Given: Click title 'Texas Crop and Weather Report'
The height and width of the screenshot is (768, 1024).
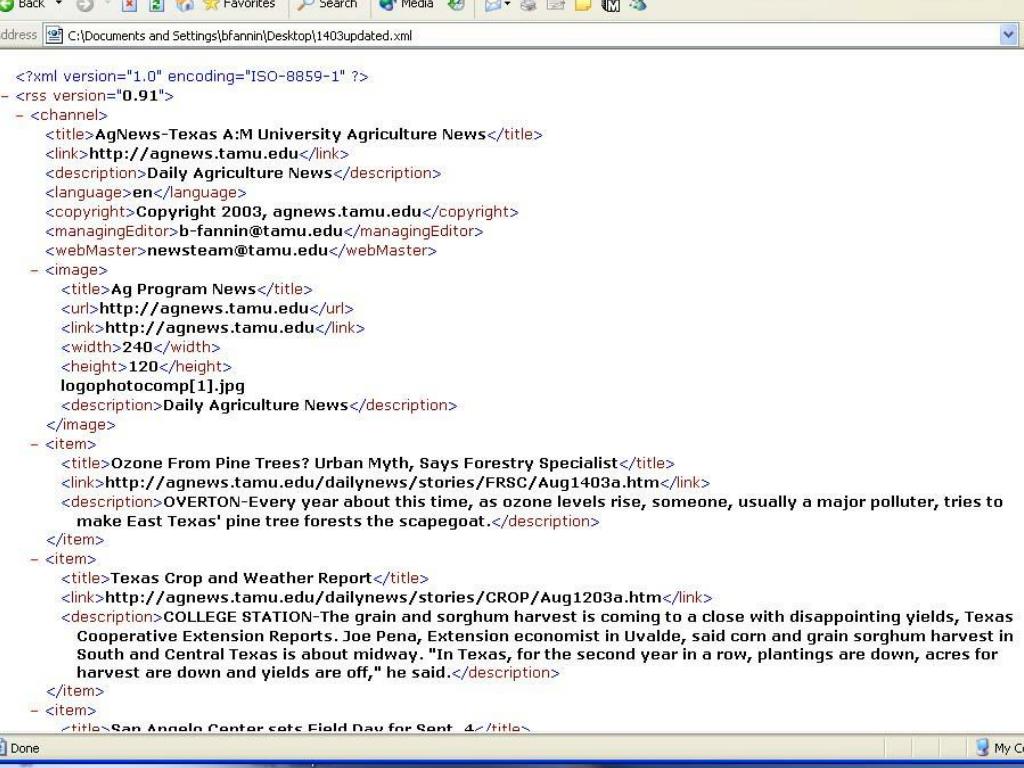Looking at the screenshot, I should pos(241,579).
